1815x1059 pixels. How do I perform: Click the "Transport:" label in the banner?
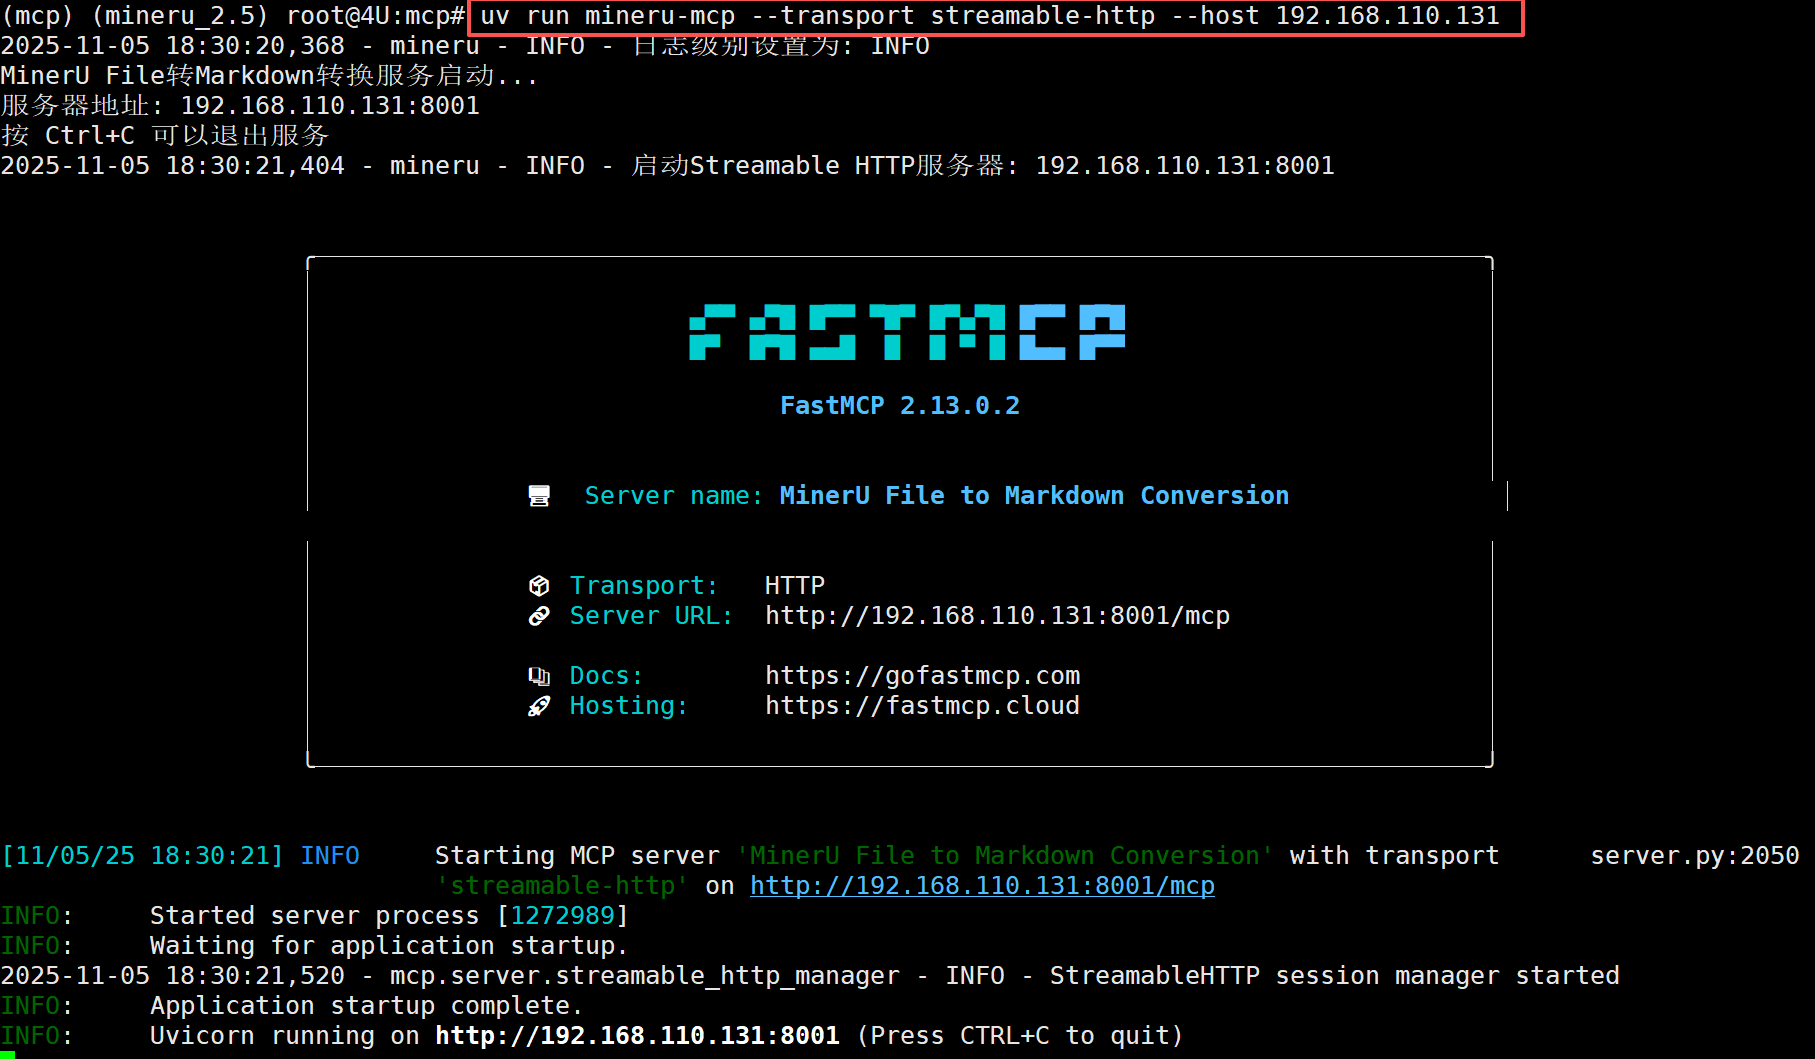pyautogui.click(x=644, y=586)
